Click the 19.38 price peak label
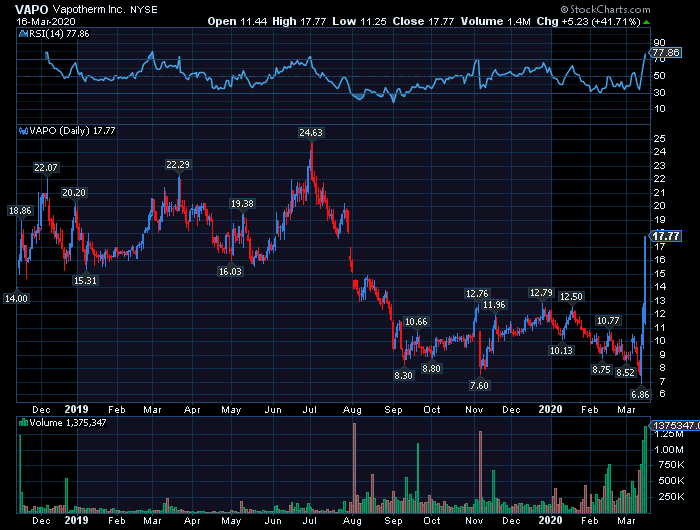Viewport: 700px width, 530px height. (x=242, y=204)
